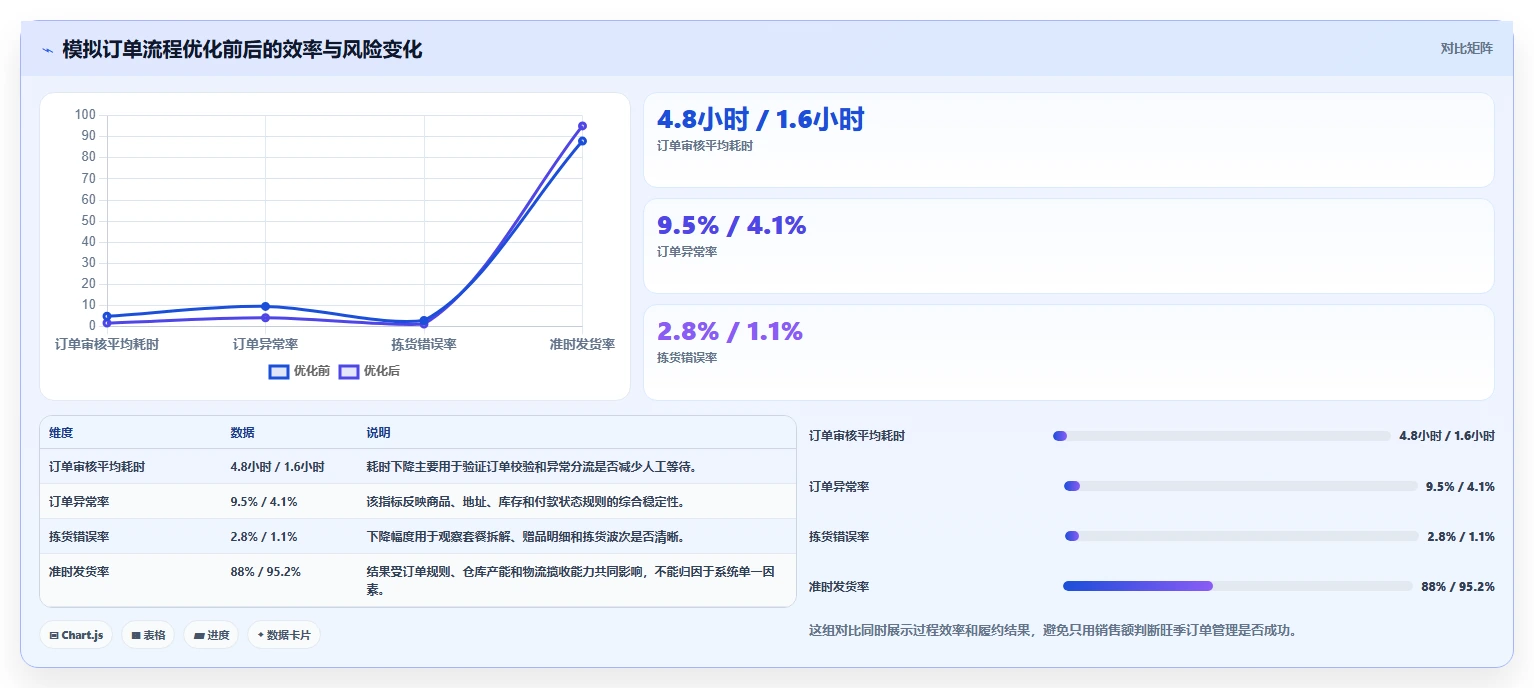Click the 对比矩阵 label in the header
Image resolution: width=1534 pixels, height=688 pixels.
(1466, 49)
